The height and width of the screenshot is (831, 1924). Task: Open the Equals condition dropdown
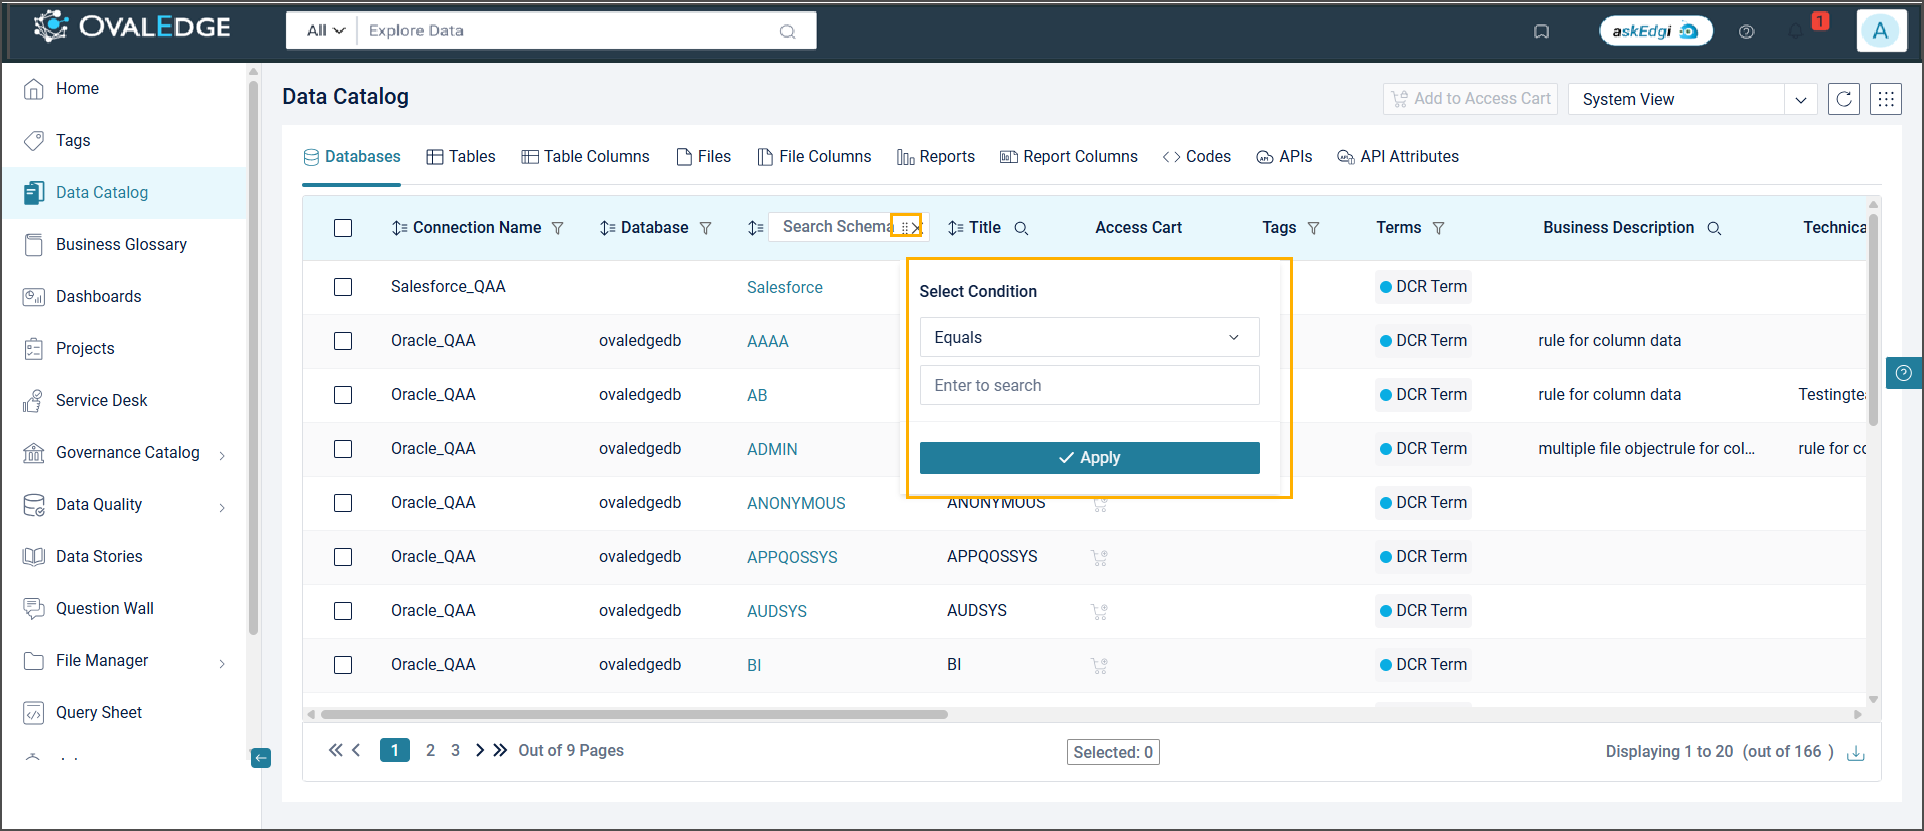click(1088, 338)
